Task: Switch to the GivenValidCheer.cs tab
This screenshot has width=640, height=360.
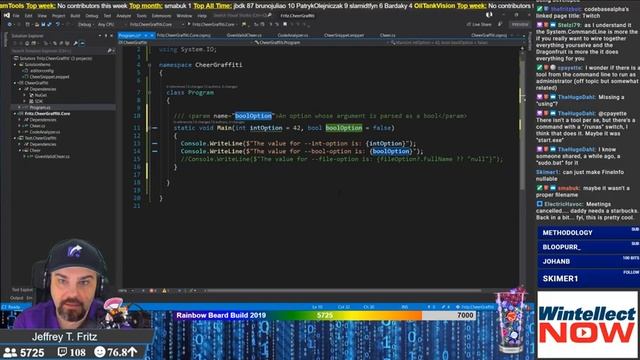Action: coord(244,36)
